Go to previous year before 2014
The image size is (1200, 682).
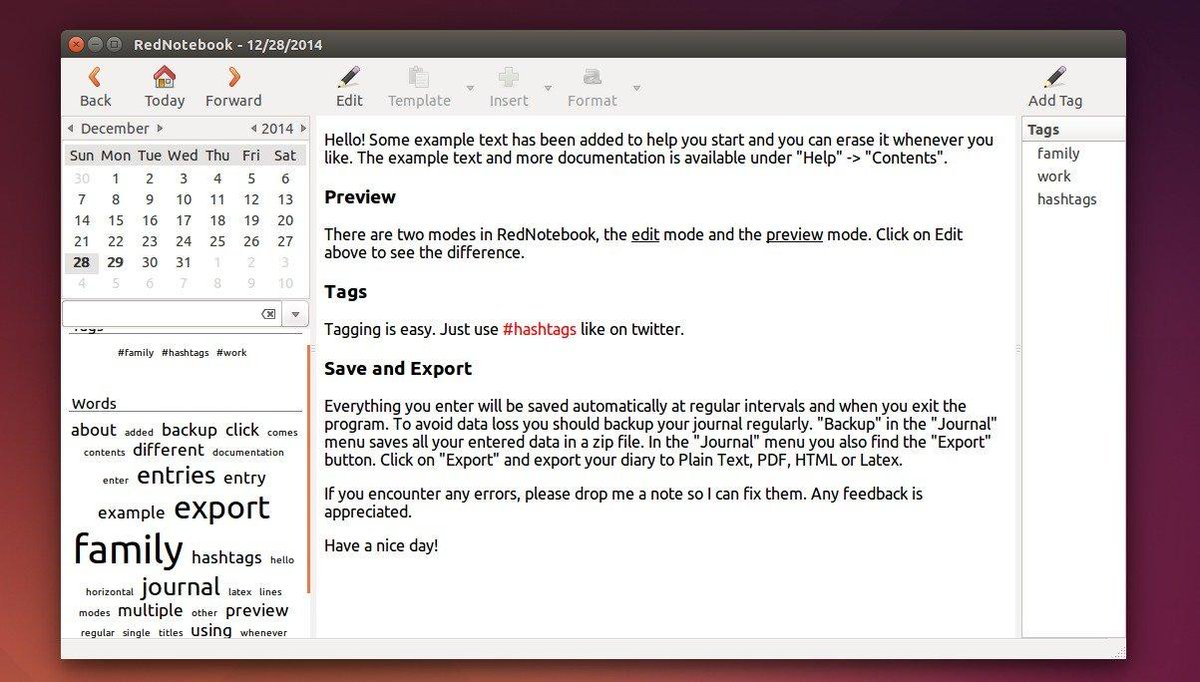pos(253,128)
